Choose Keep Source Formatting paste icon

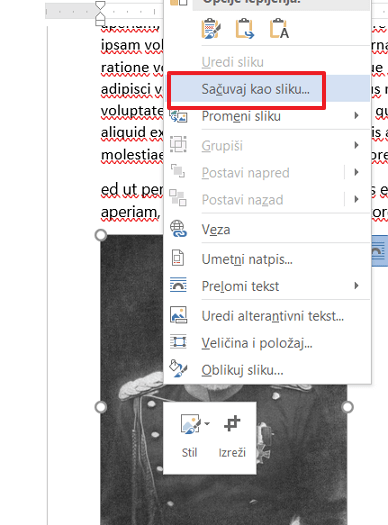(x=211, y=29)
